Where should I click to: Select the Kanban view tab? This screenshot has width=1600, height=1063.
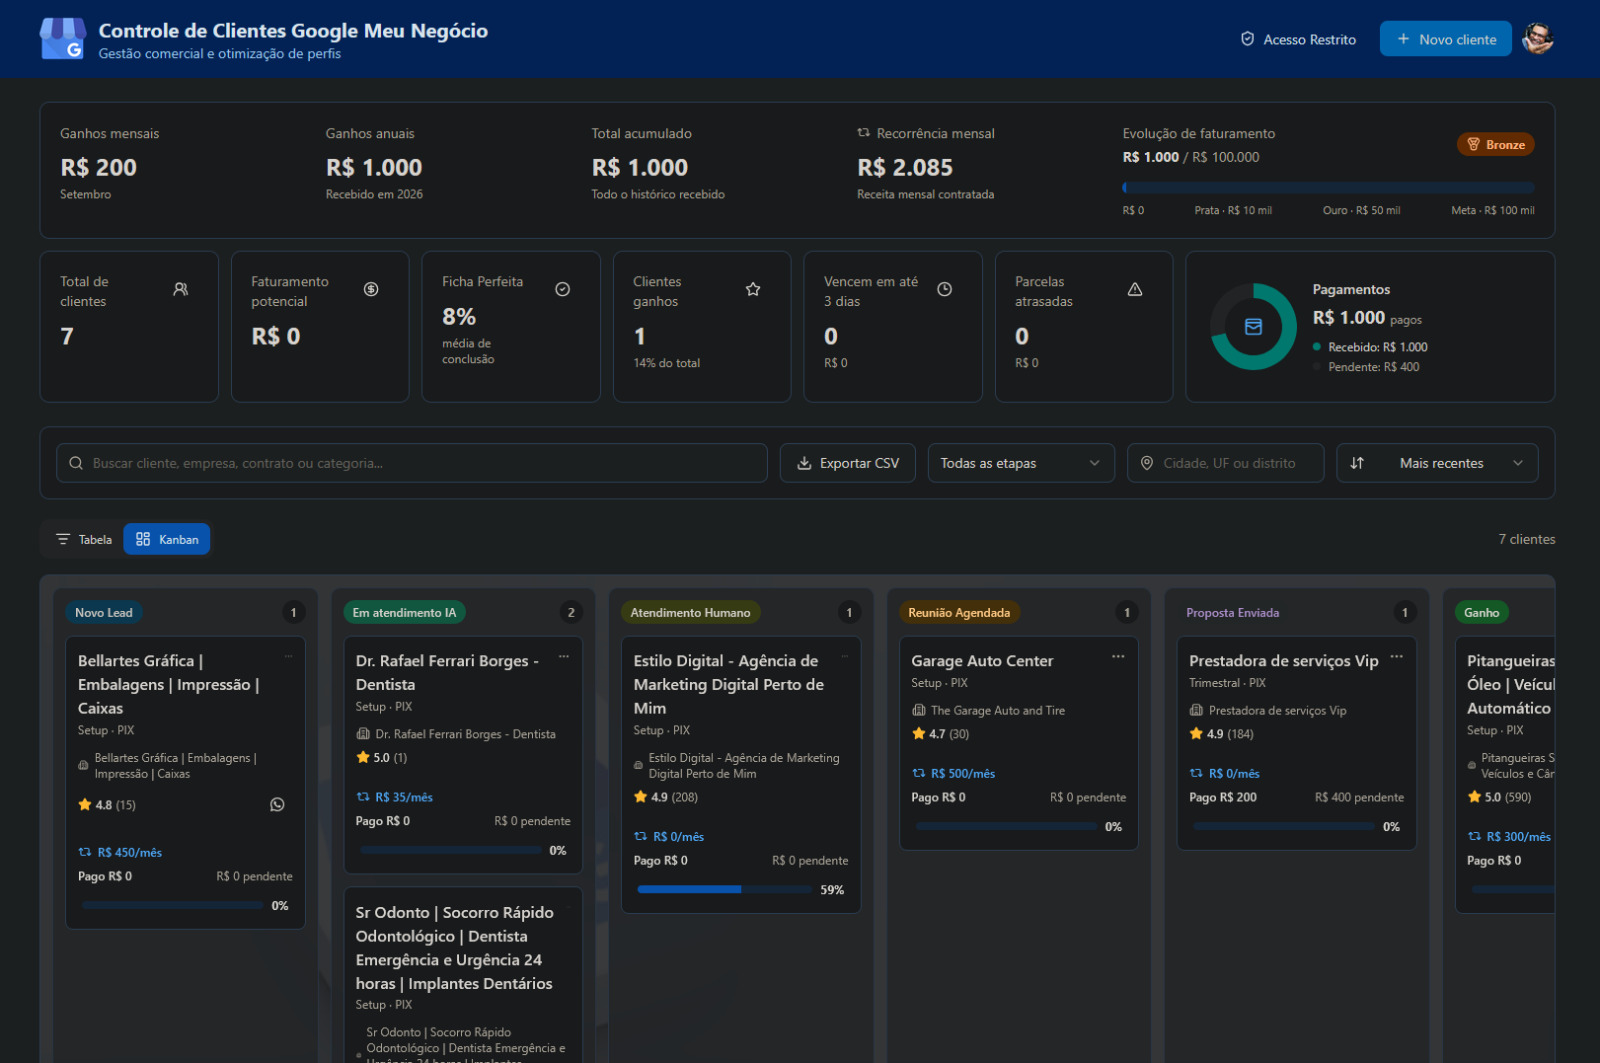click(167, 539)
